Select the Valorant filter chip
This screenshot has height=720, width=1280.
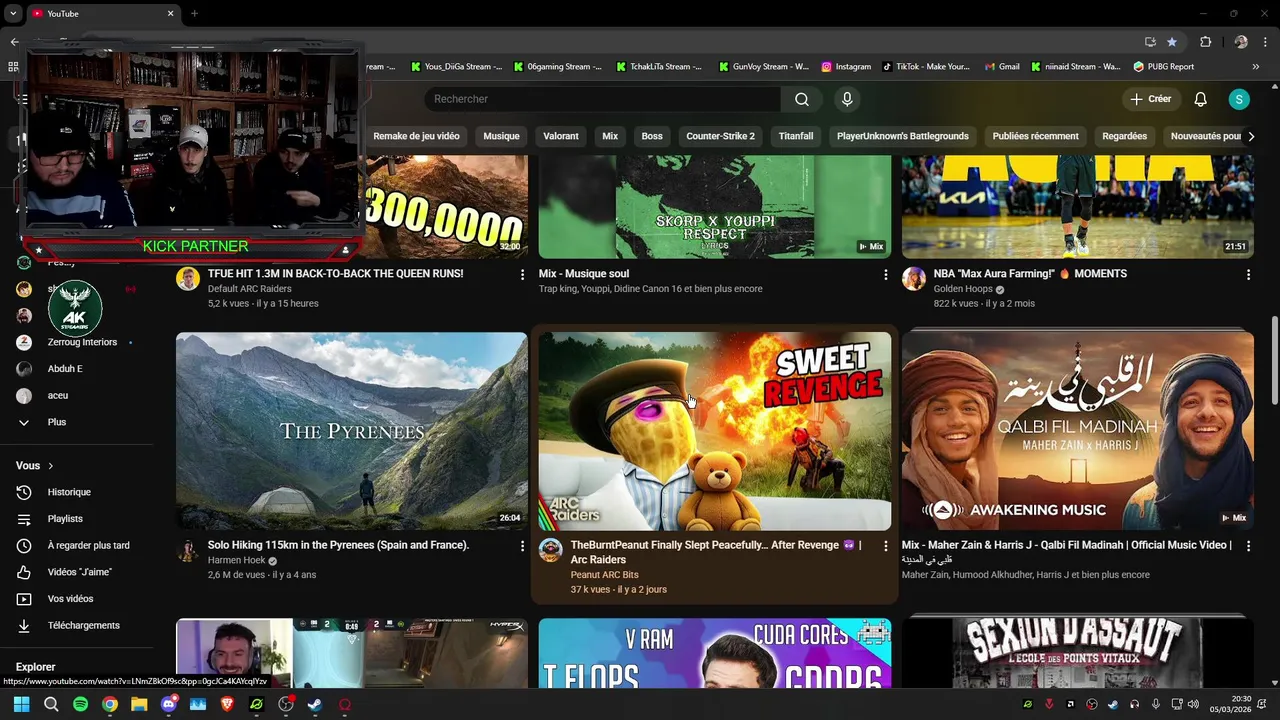[x=560, y=136]
